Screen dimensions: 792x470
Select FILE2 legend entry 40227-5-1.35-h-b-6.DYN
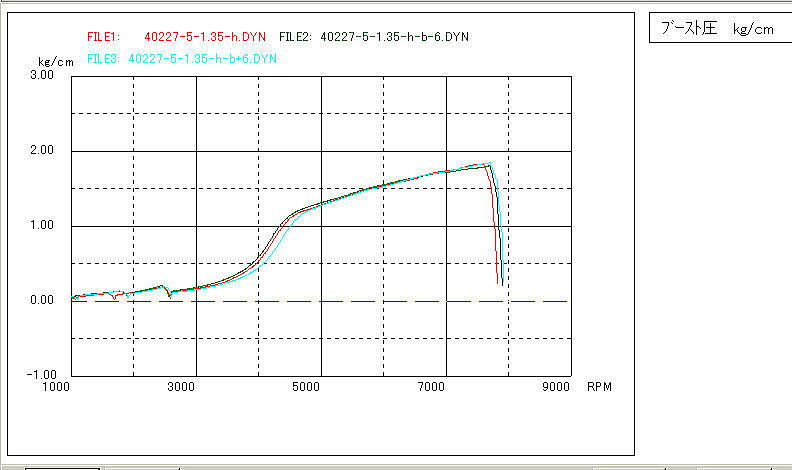[x=394, y=37]
